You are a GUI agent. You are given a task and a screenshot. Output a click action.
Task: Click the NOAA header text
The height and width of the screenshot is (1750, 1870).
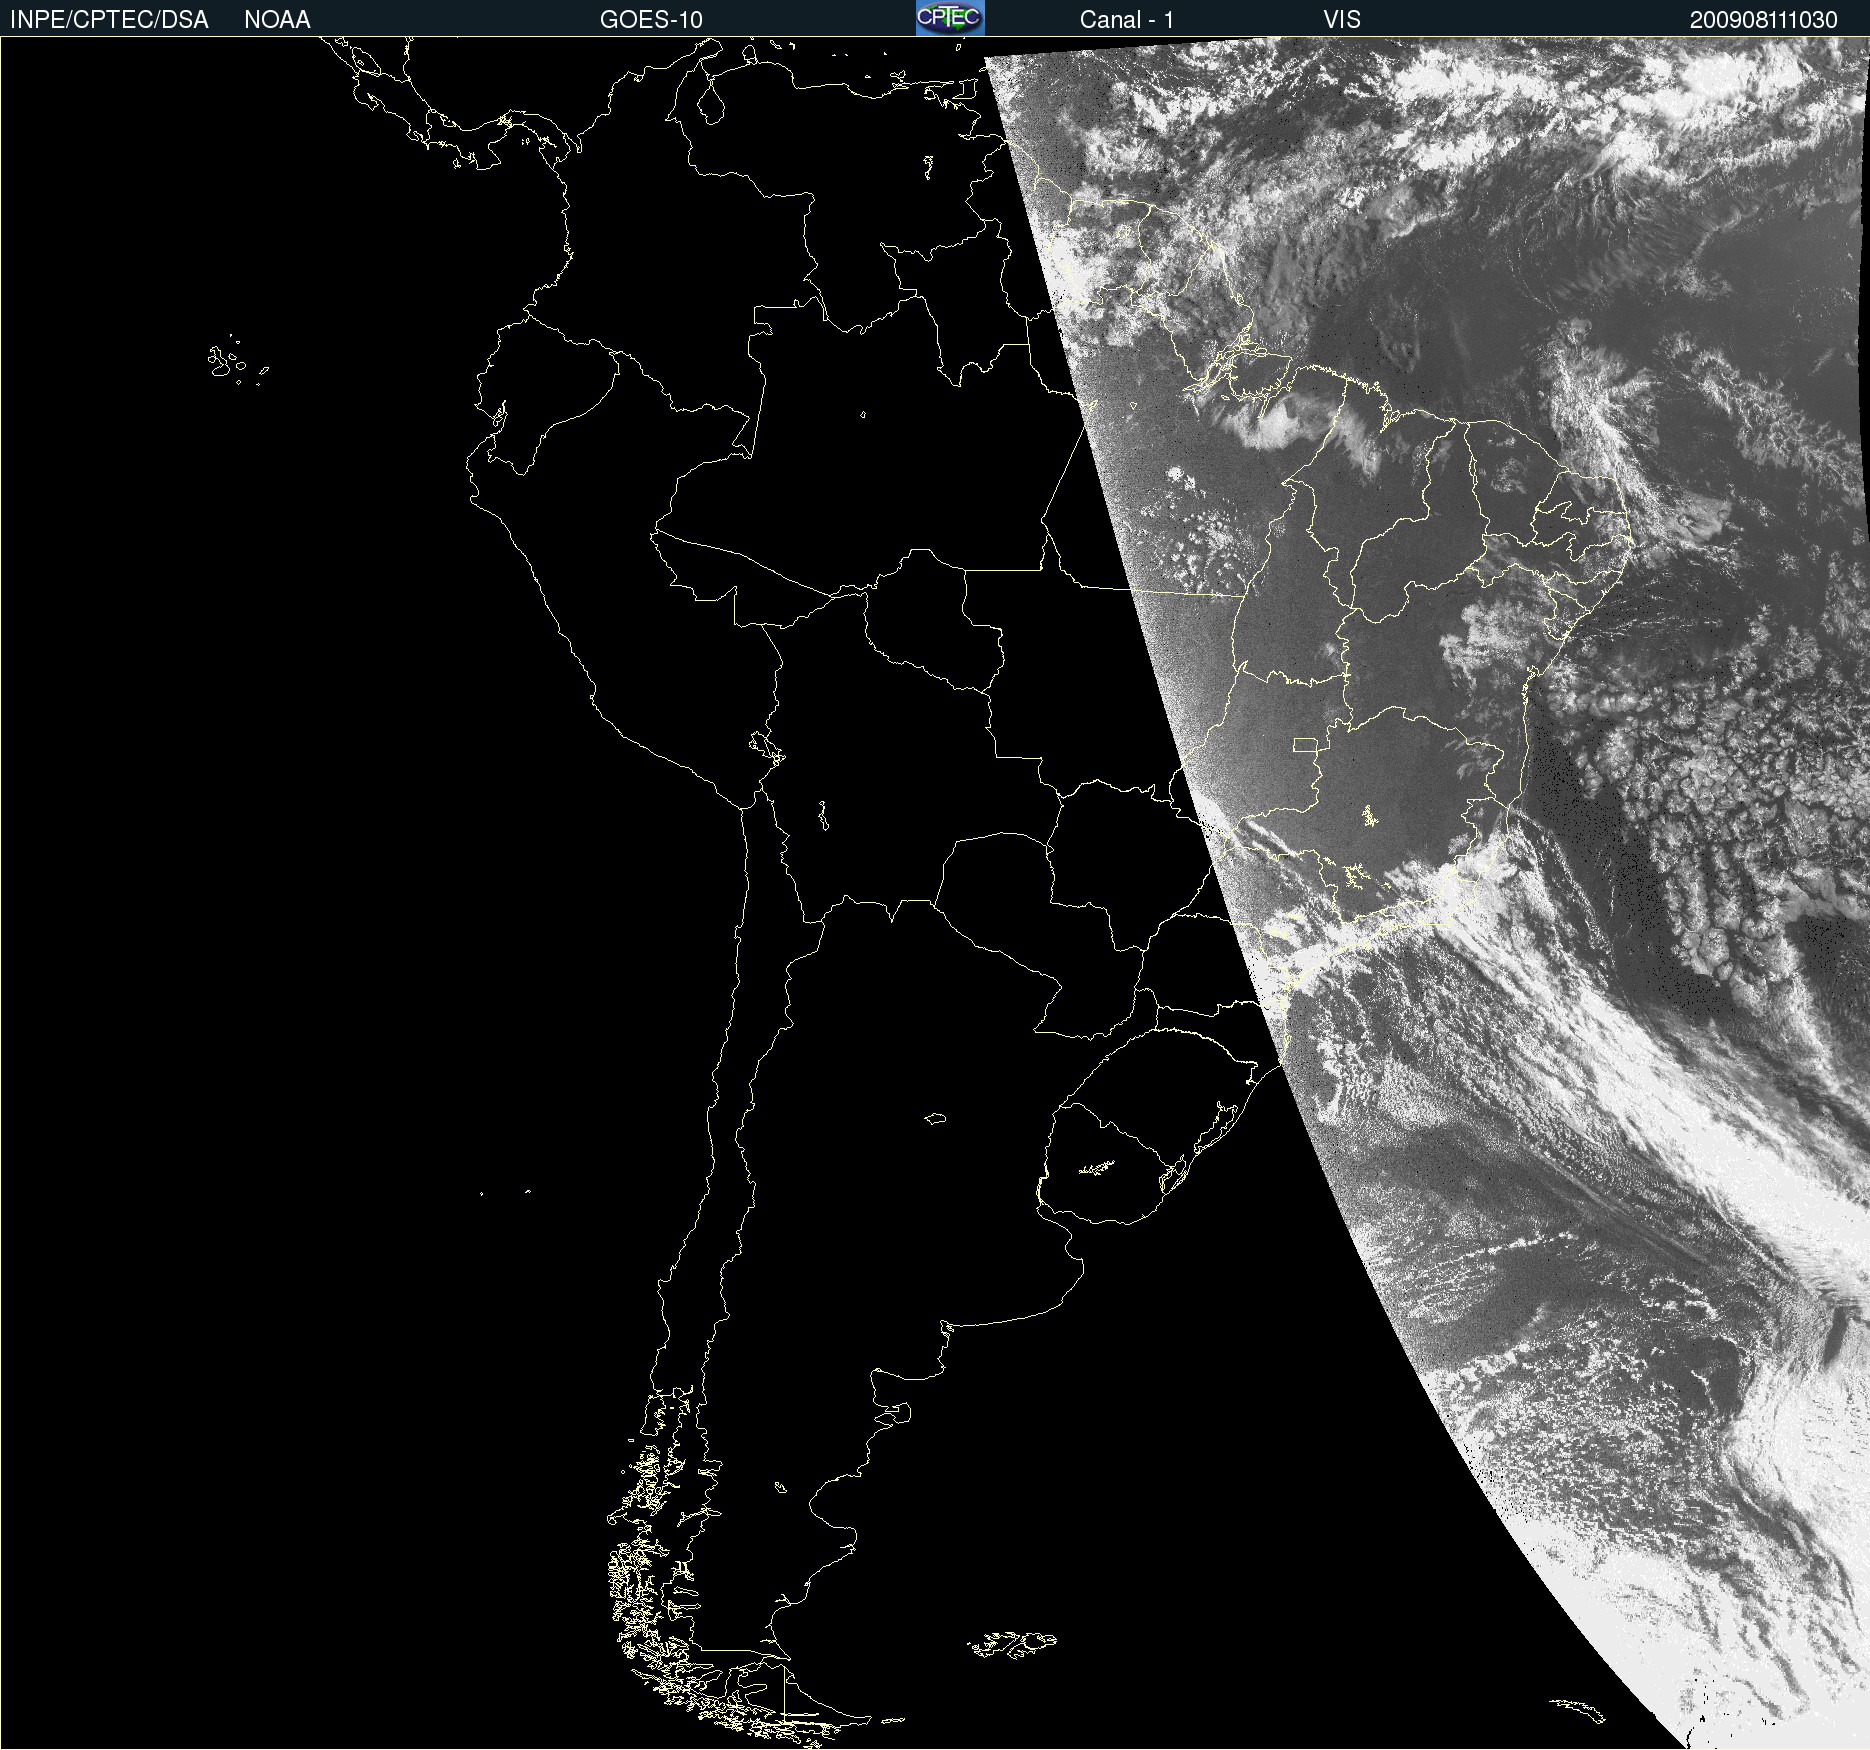277,20
